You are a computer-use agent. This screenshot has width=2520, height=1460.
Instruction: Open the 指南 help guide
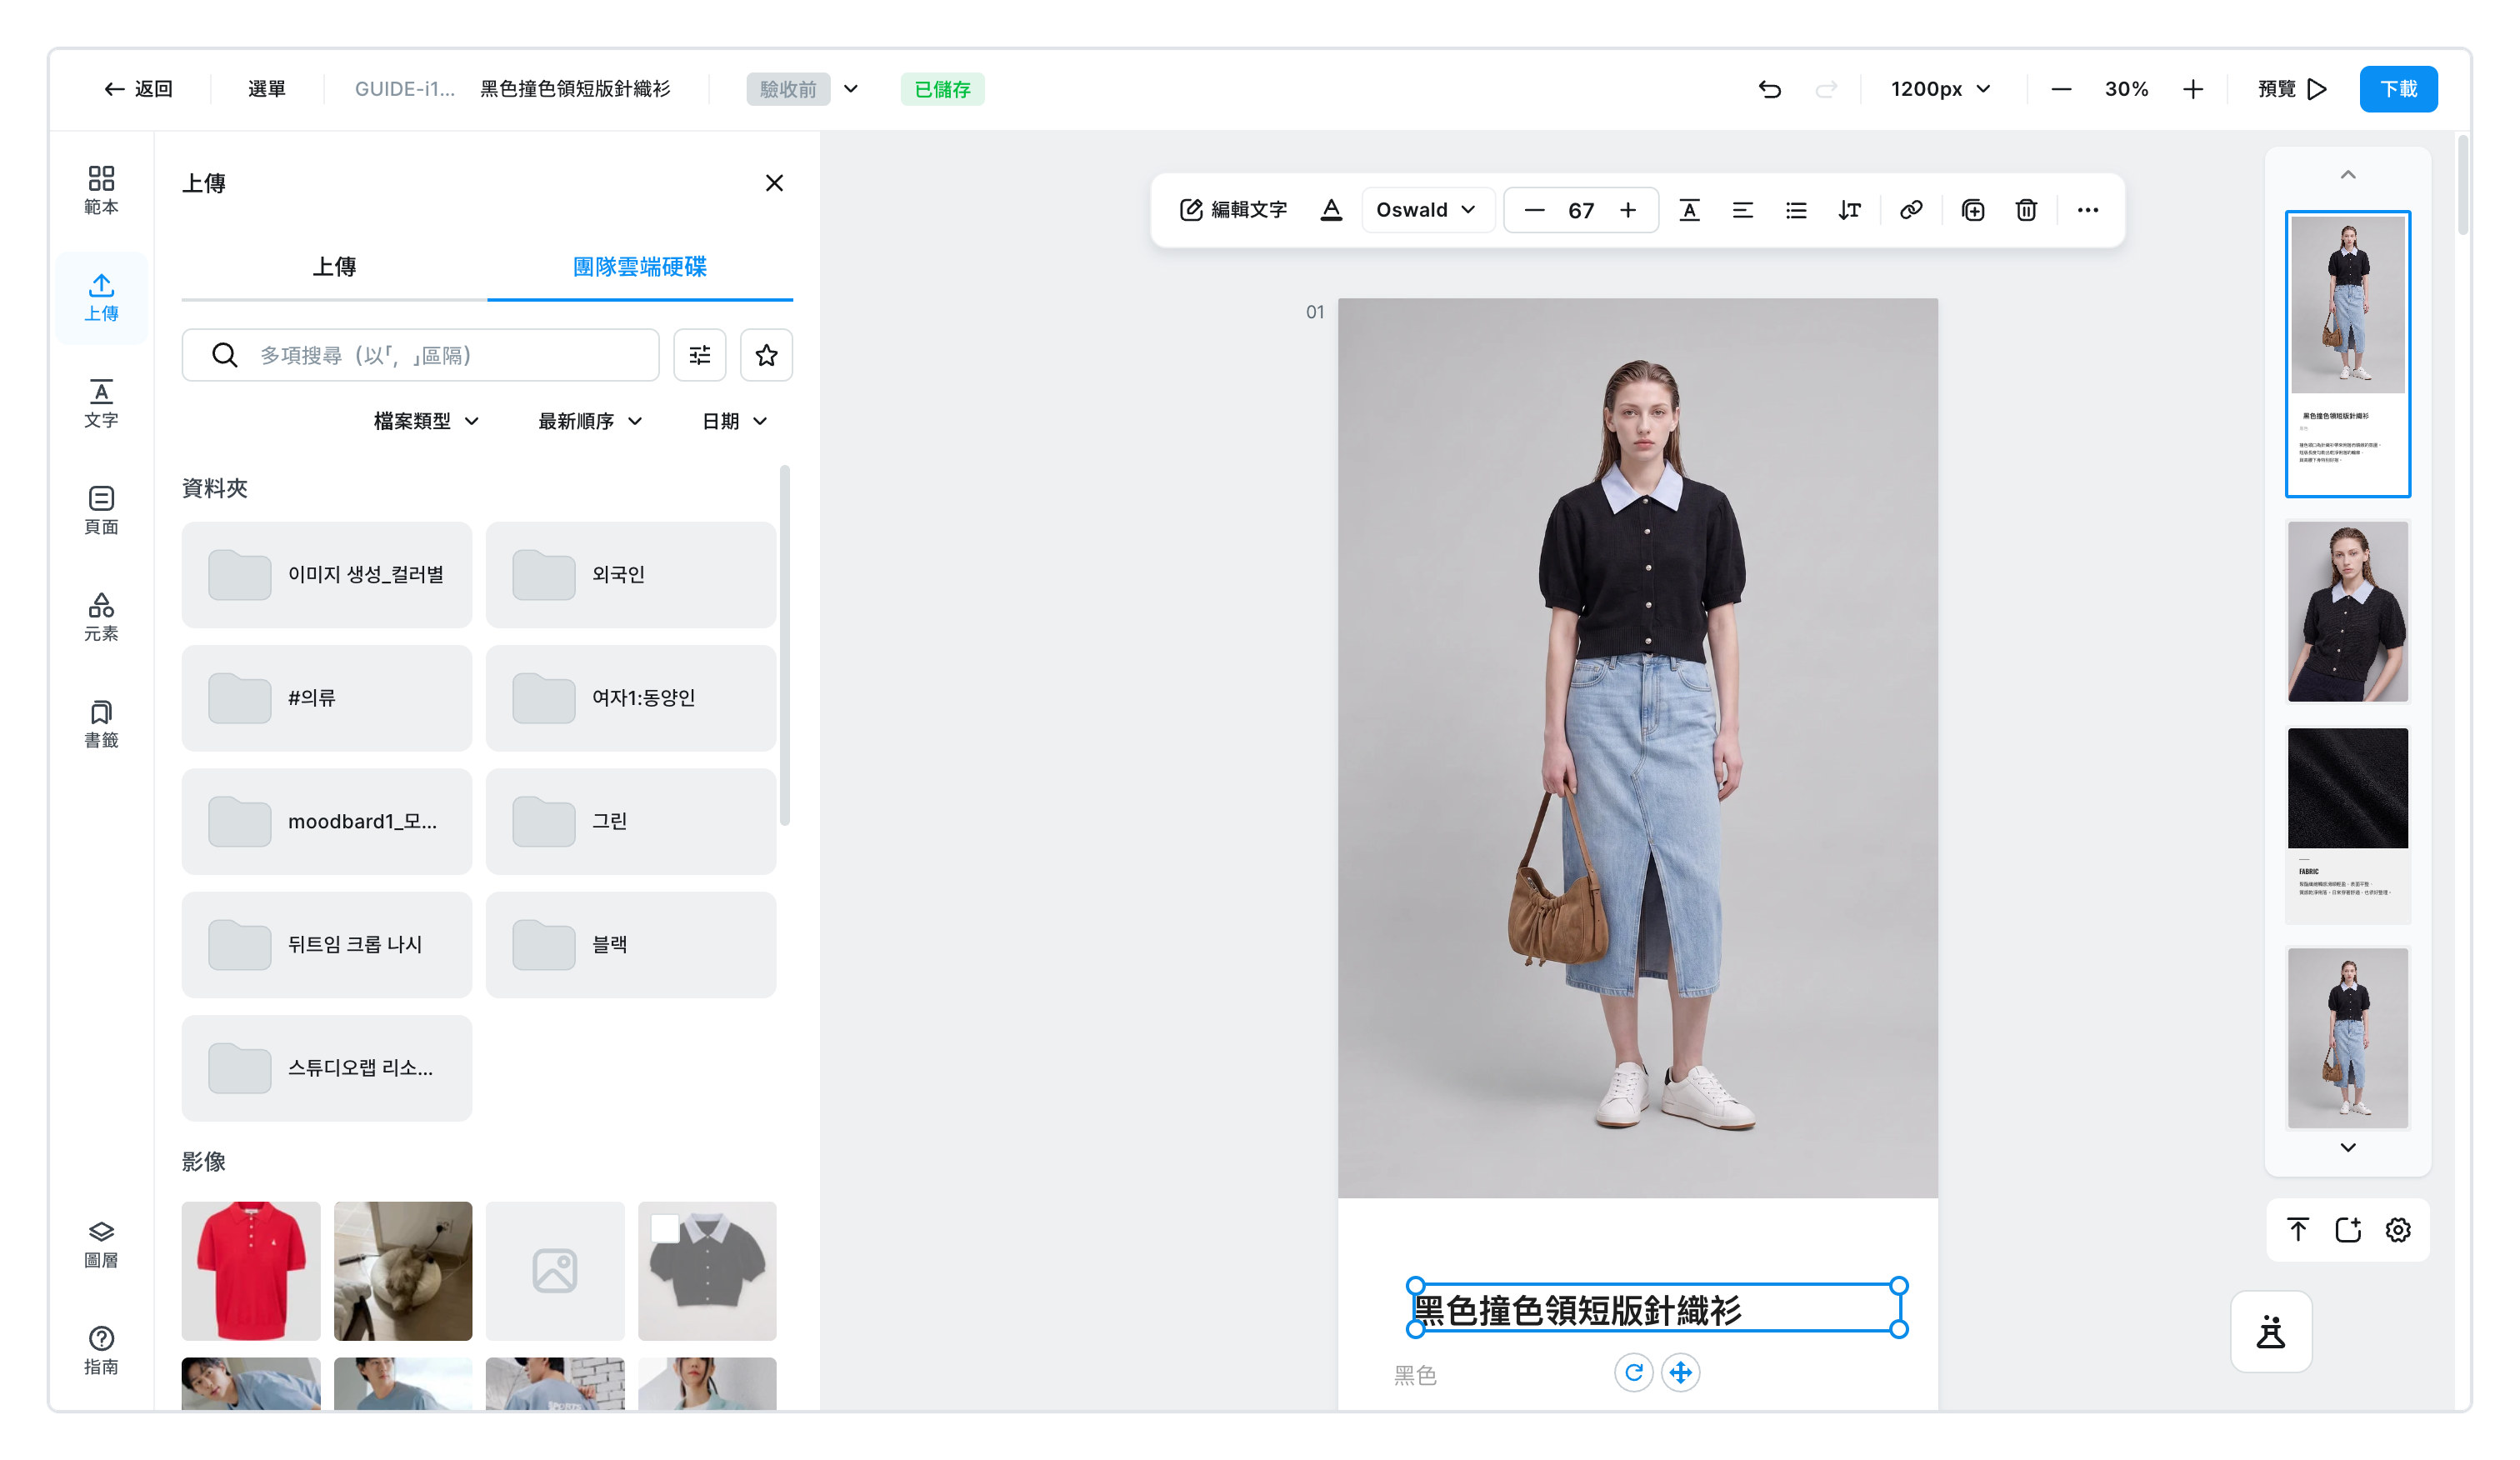[101, 1351]
